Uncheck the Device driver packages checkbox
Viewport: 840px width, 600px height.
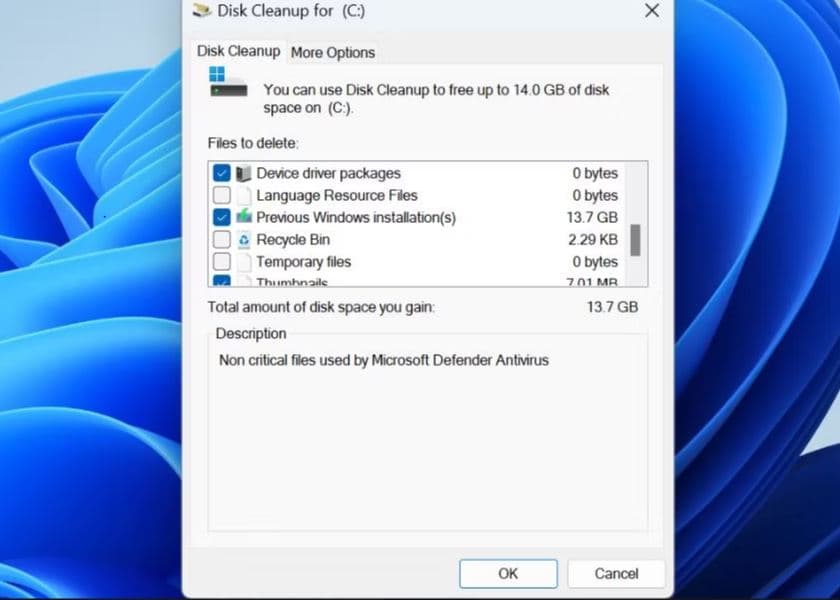222,174
